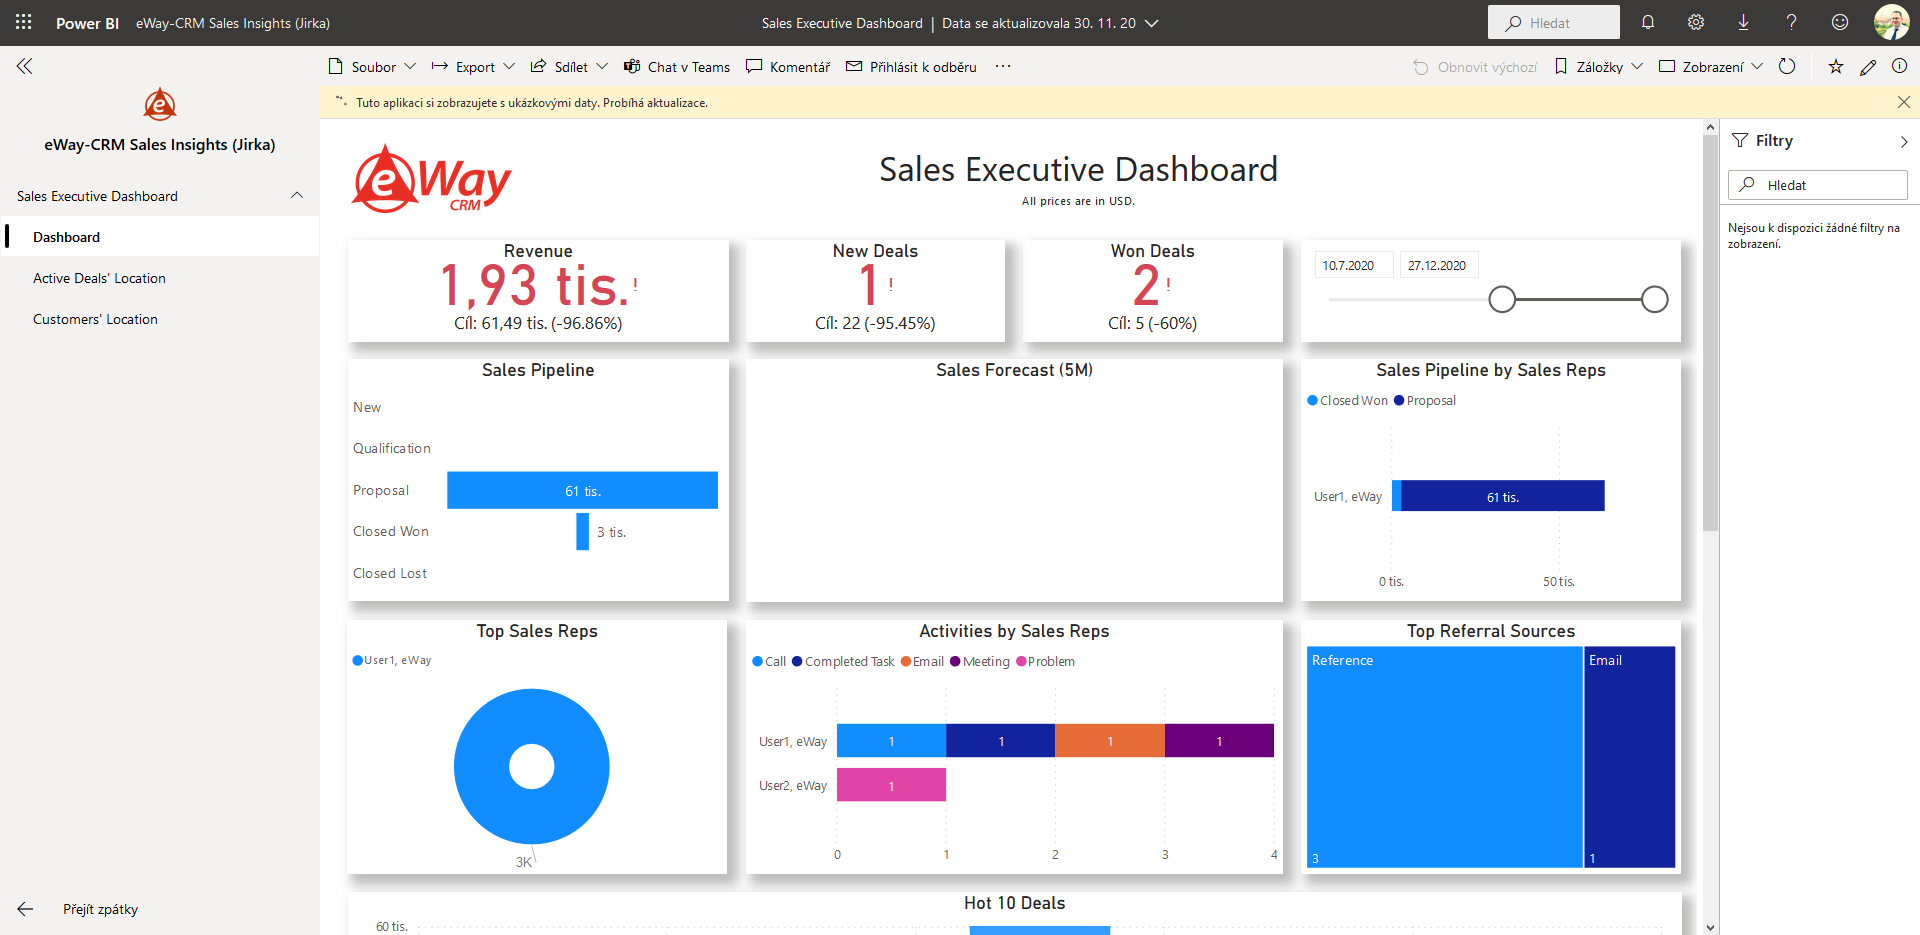1920x935 pixels.
Task: Show report info with the info icon
Action: coord(1899,66)
